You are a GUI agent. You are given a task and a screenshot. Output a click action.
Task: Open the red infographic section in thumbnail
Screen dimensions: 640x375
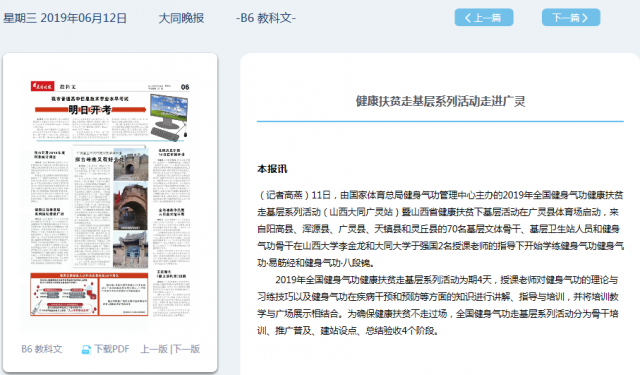coord(89,294)
